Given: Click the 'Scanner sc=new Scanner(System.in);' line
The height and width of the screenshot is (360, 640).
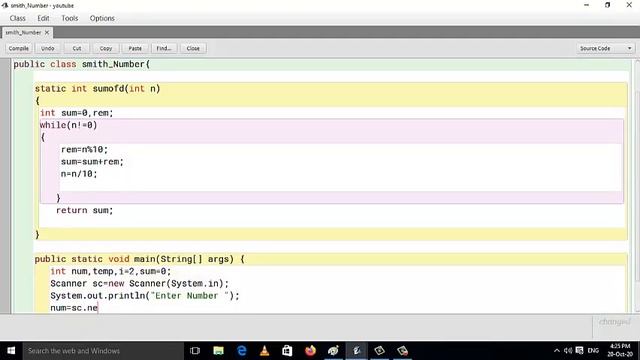Looking at the screenshot, I should pos(140,283).
